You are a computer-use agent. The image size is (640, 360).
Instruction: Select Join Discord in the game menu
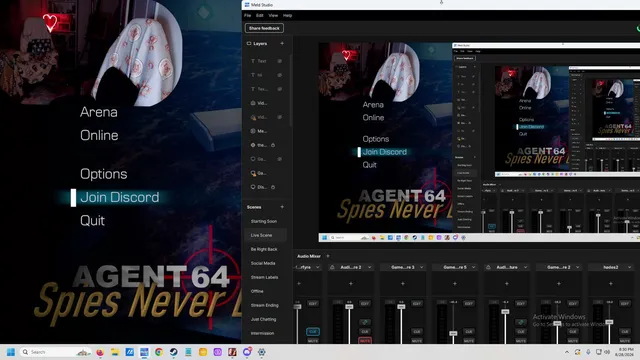[120, 198]
